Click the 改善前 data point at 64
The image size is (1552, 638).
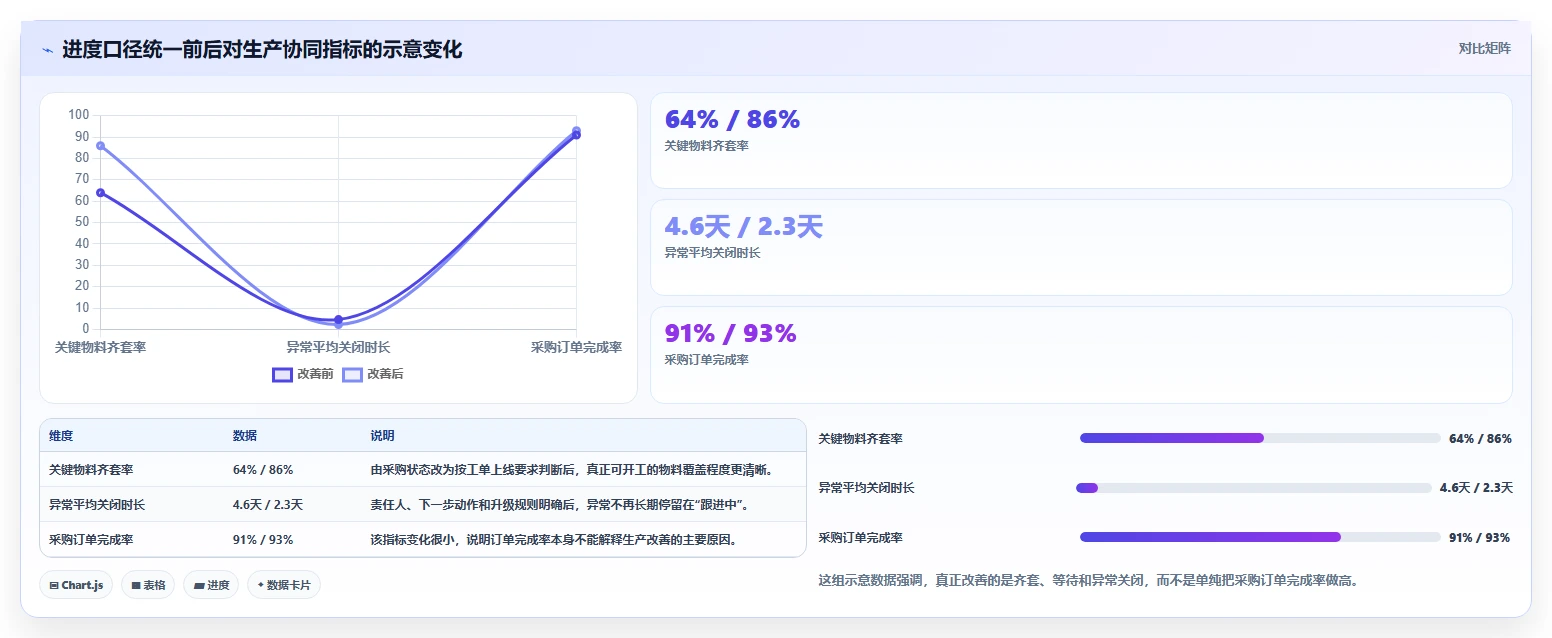(100, 192)
